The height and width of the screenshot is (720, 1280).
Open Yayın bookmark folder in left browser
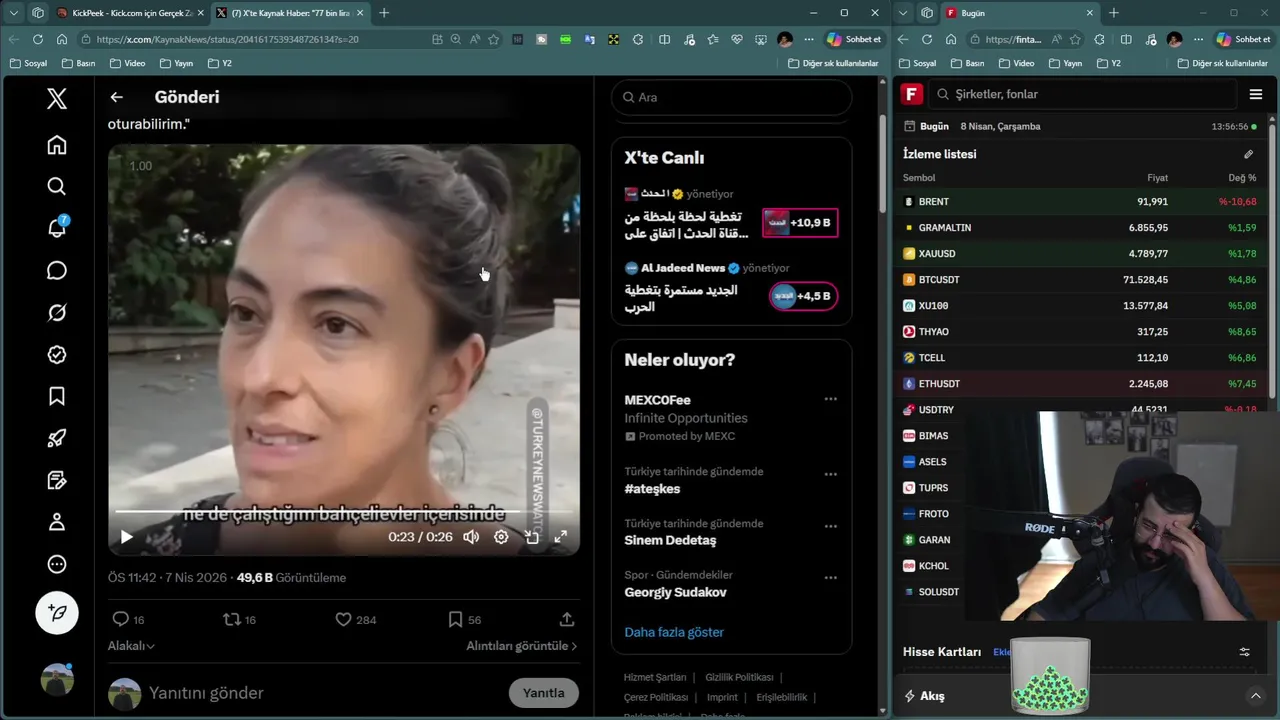[x=176, y=63]
